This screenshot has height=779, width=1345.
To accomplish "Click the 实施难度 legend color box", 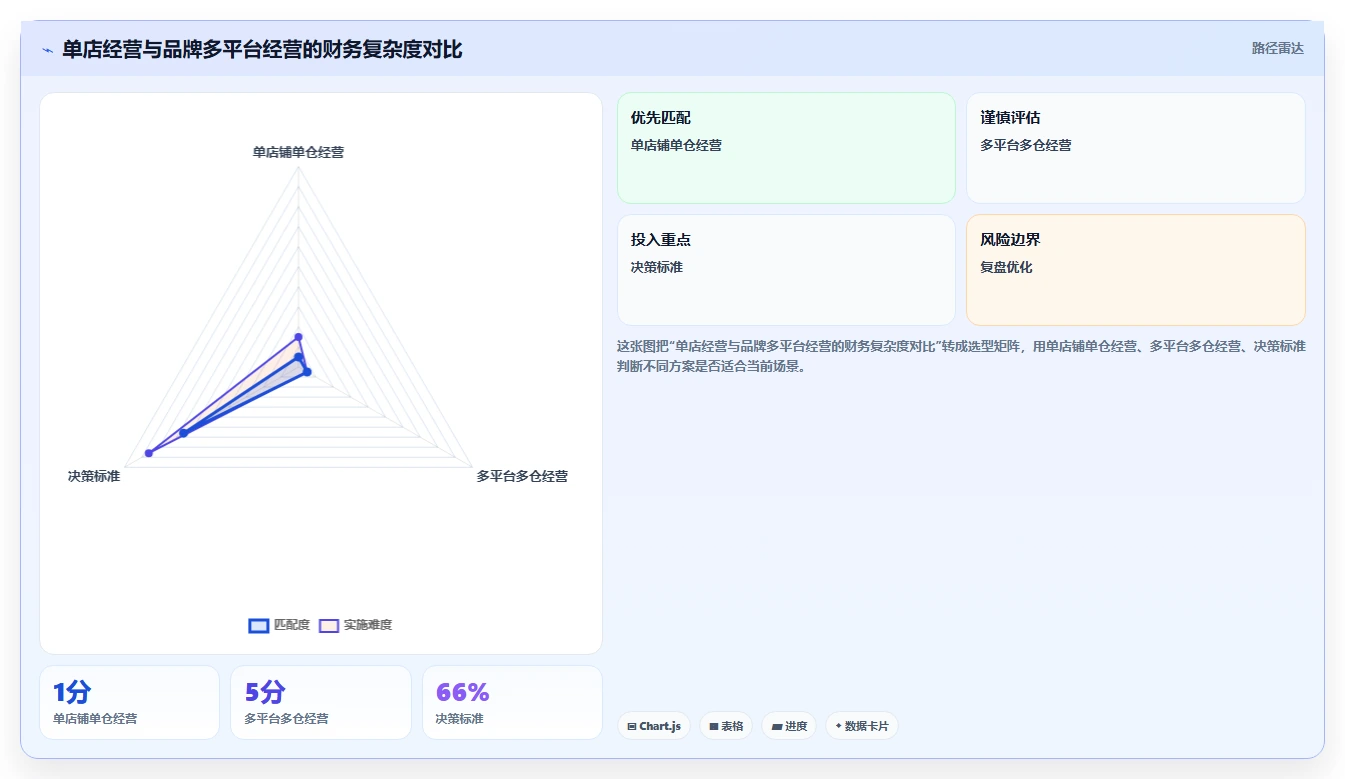I will click(329, 625).
